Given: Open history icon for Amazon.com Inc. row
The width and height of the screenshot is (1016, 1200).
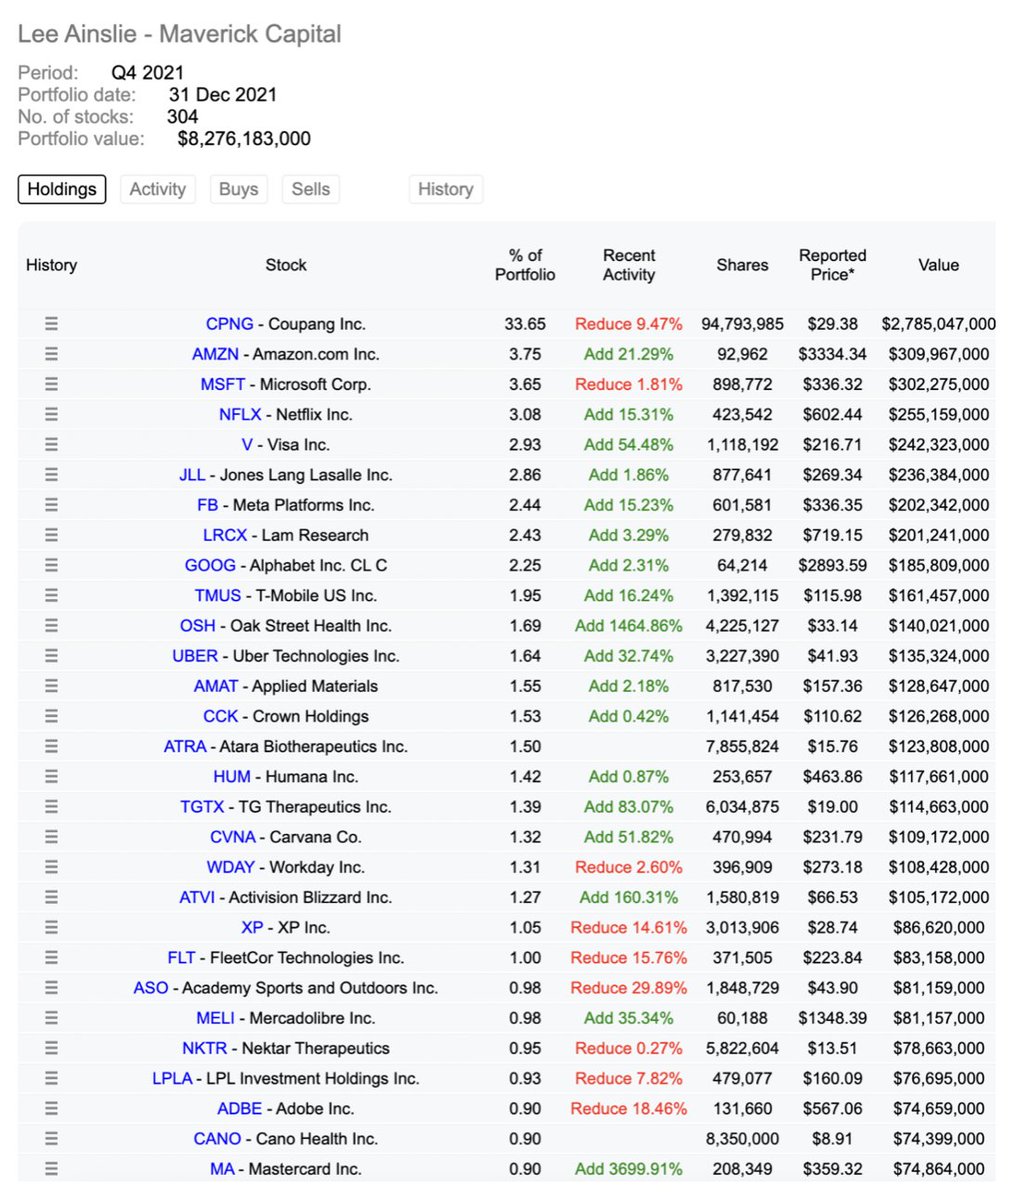Looking at the screenshot, I should (x=51, y=354).
